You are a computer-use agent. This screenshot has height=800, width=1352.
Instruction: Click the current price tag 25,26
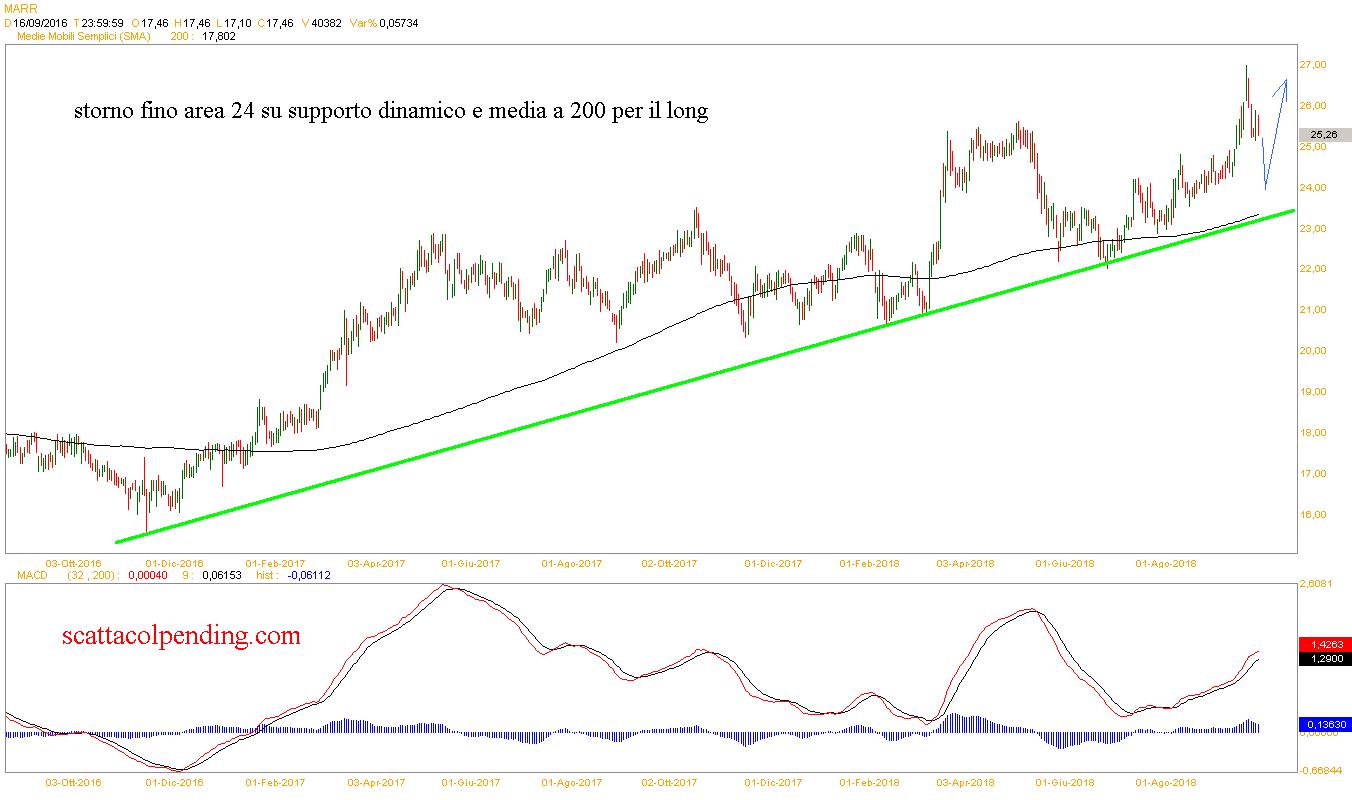[1322, 134]
